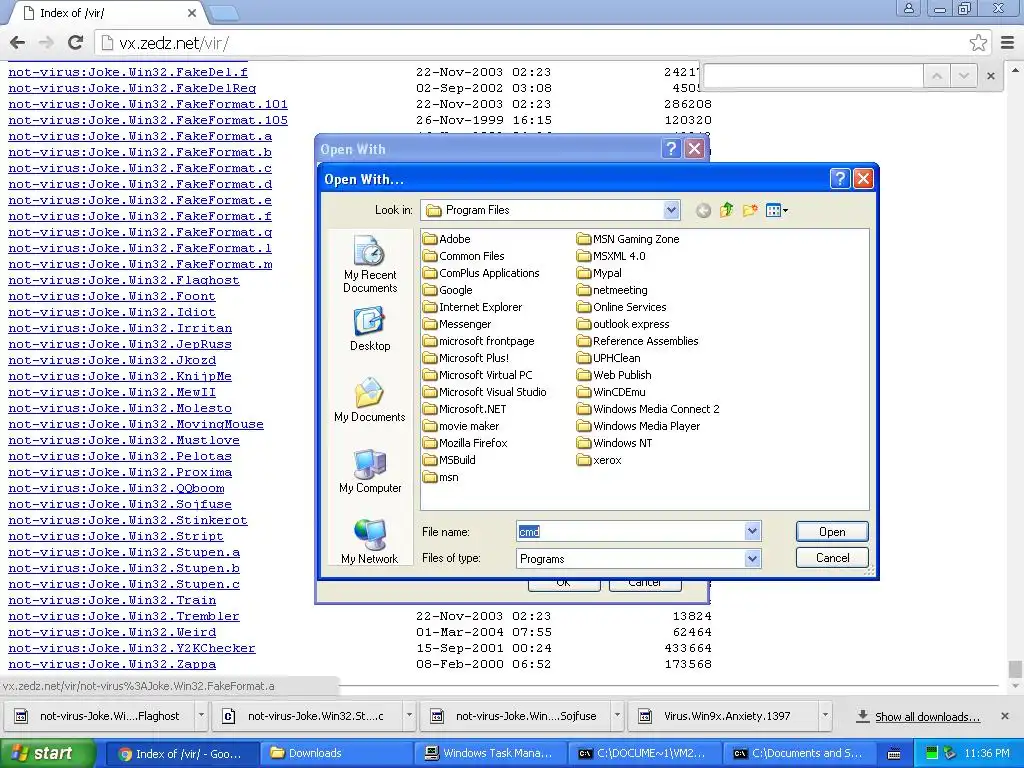Viewport: 1024px width, 768px height.
Task: Open My Network places icon
Action: pyautogui.click(x=370, y=541)
